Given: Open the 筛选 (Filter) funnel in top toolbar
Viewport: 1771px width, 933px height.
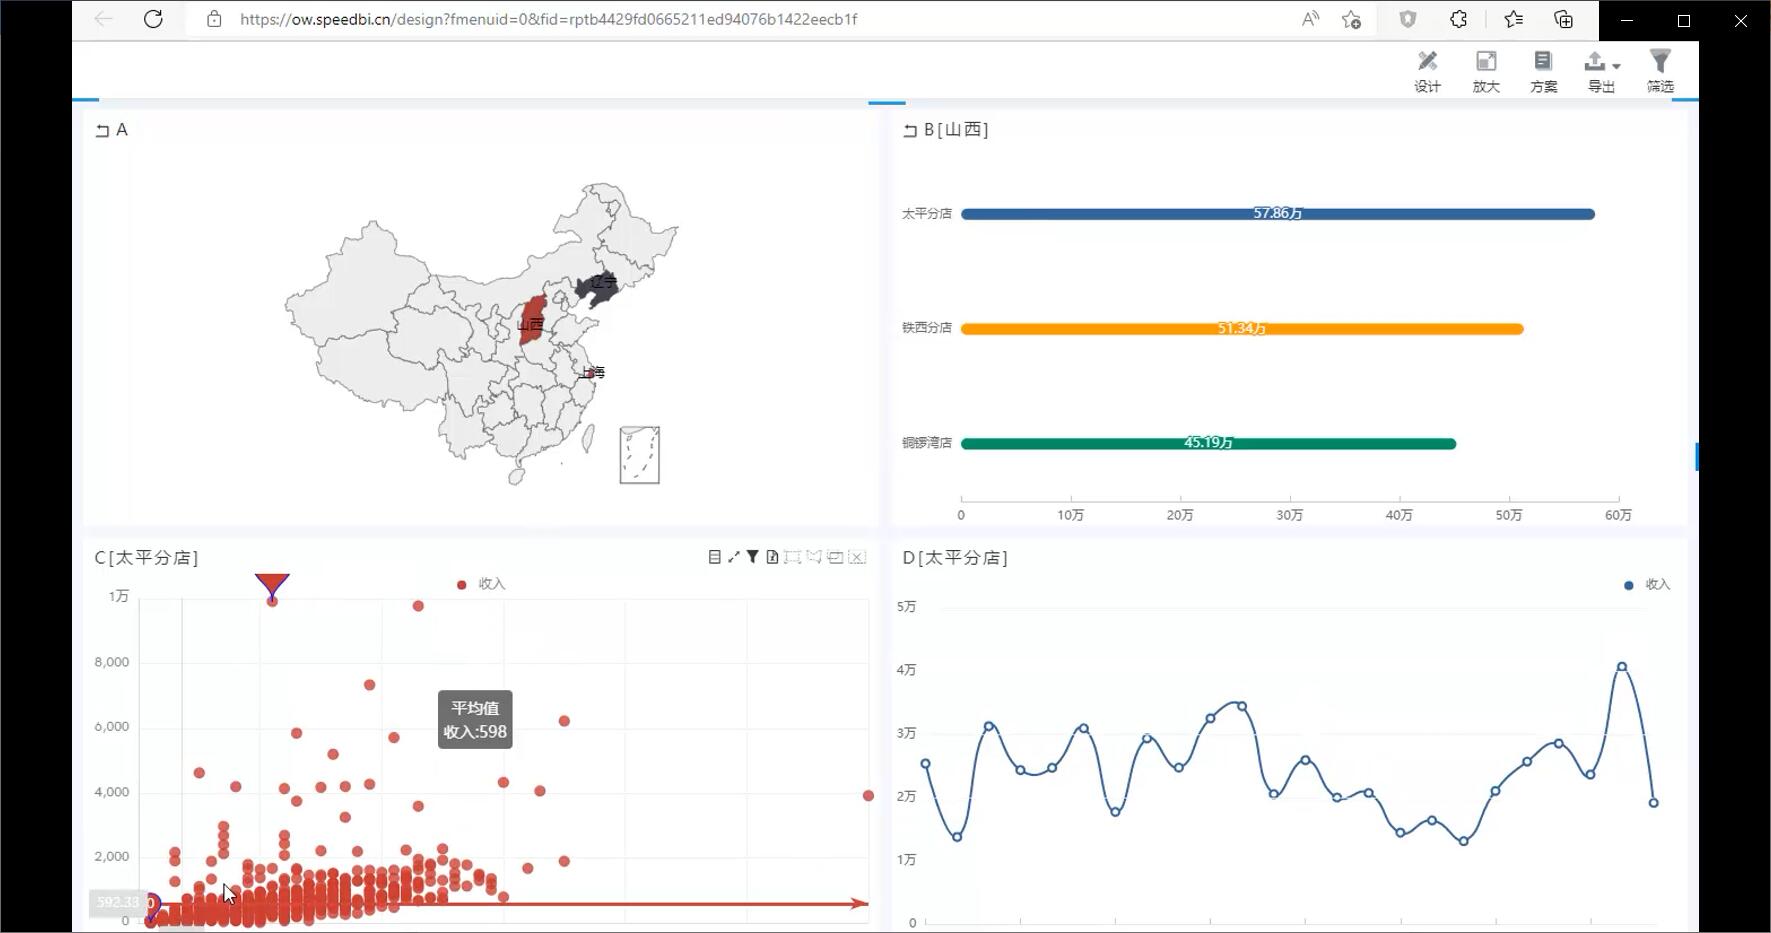Looking at the screenshot, I should [x=1660, y=71].
